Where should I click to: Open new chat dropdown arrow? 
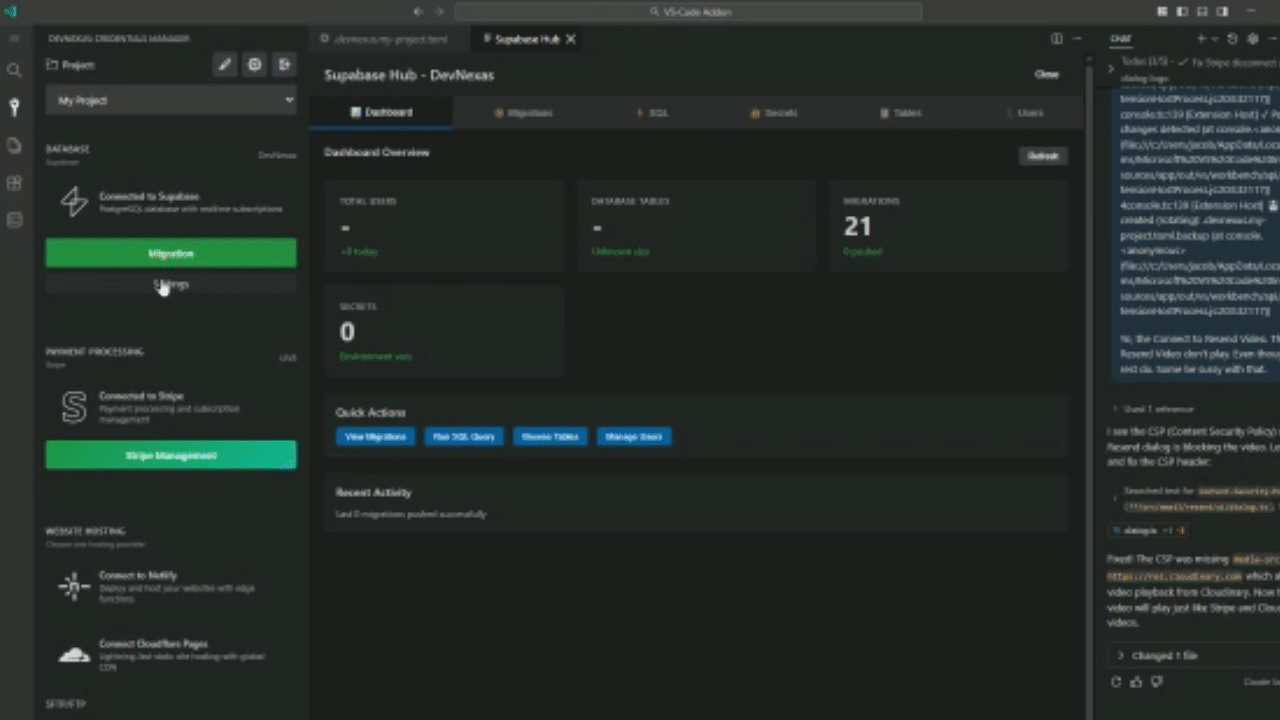click(1215, 39)
